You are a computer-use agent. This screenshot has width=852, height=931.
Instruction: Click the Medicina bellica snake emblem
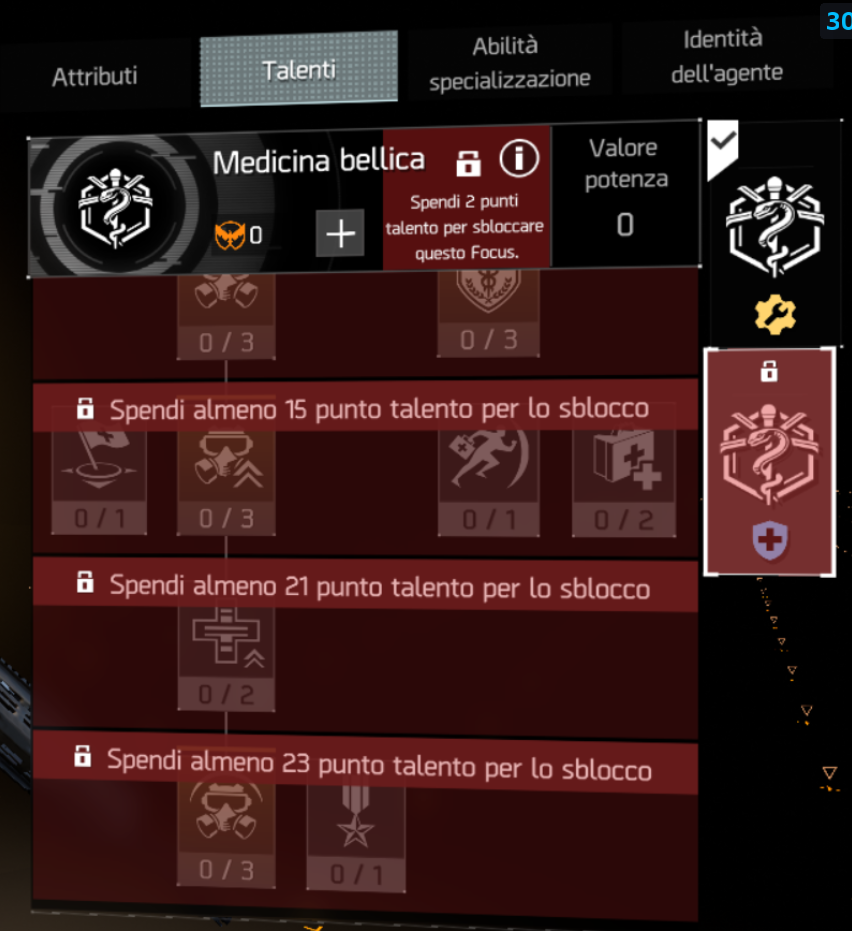point(116,208)
